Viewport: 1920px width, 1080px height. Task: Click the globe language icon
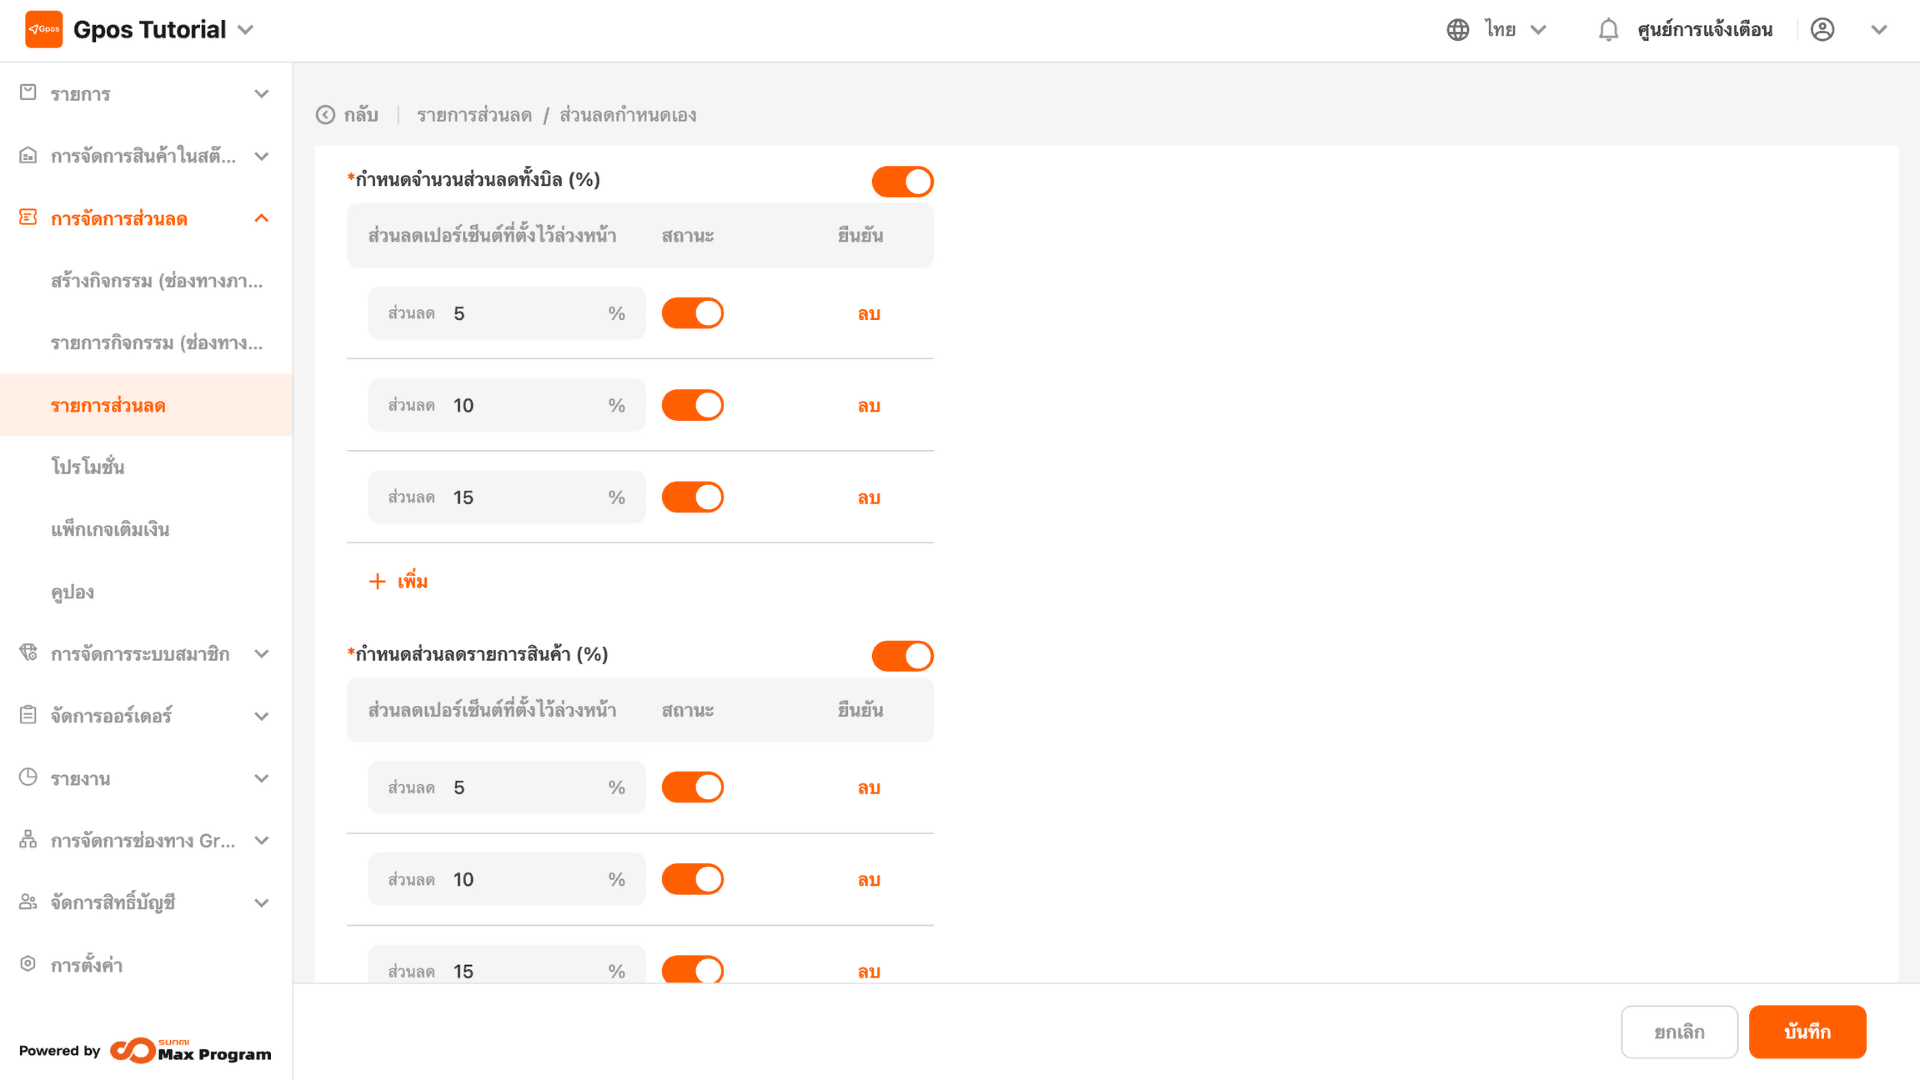tap(1458, 30)
